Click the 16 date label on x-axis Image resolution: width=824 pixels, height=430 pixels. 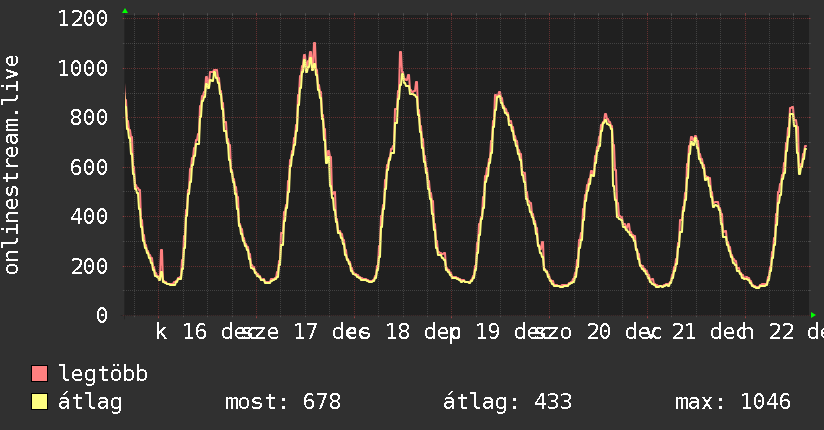(194, 332)
